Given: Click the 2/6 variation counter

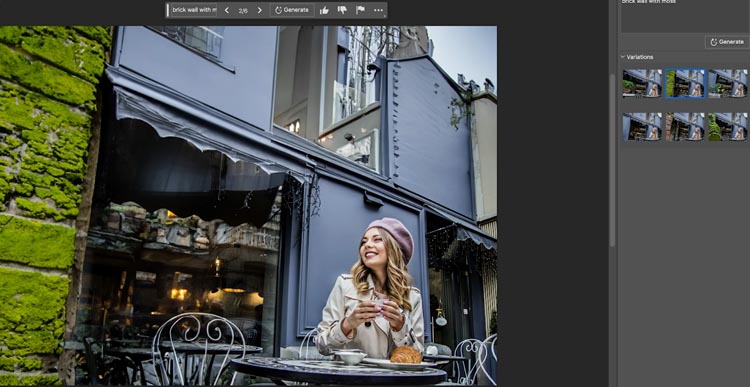Looking at the screenshot, I should point(243,10).
